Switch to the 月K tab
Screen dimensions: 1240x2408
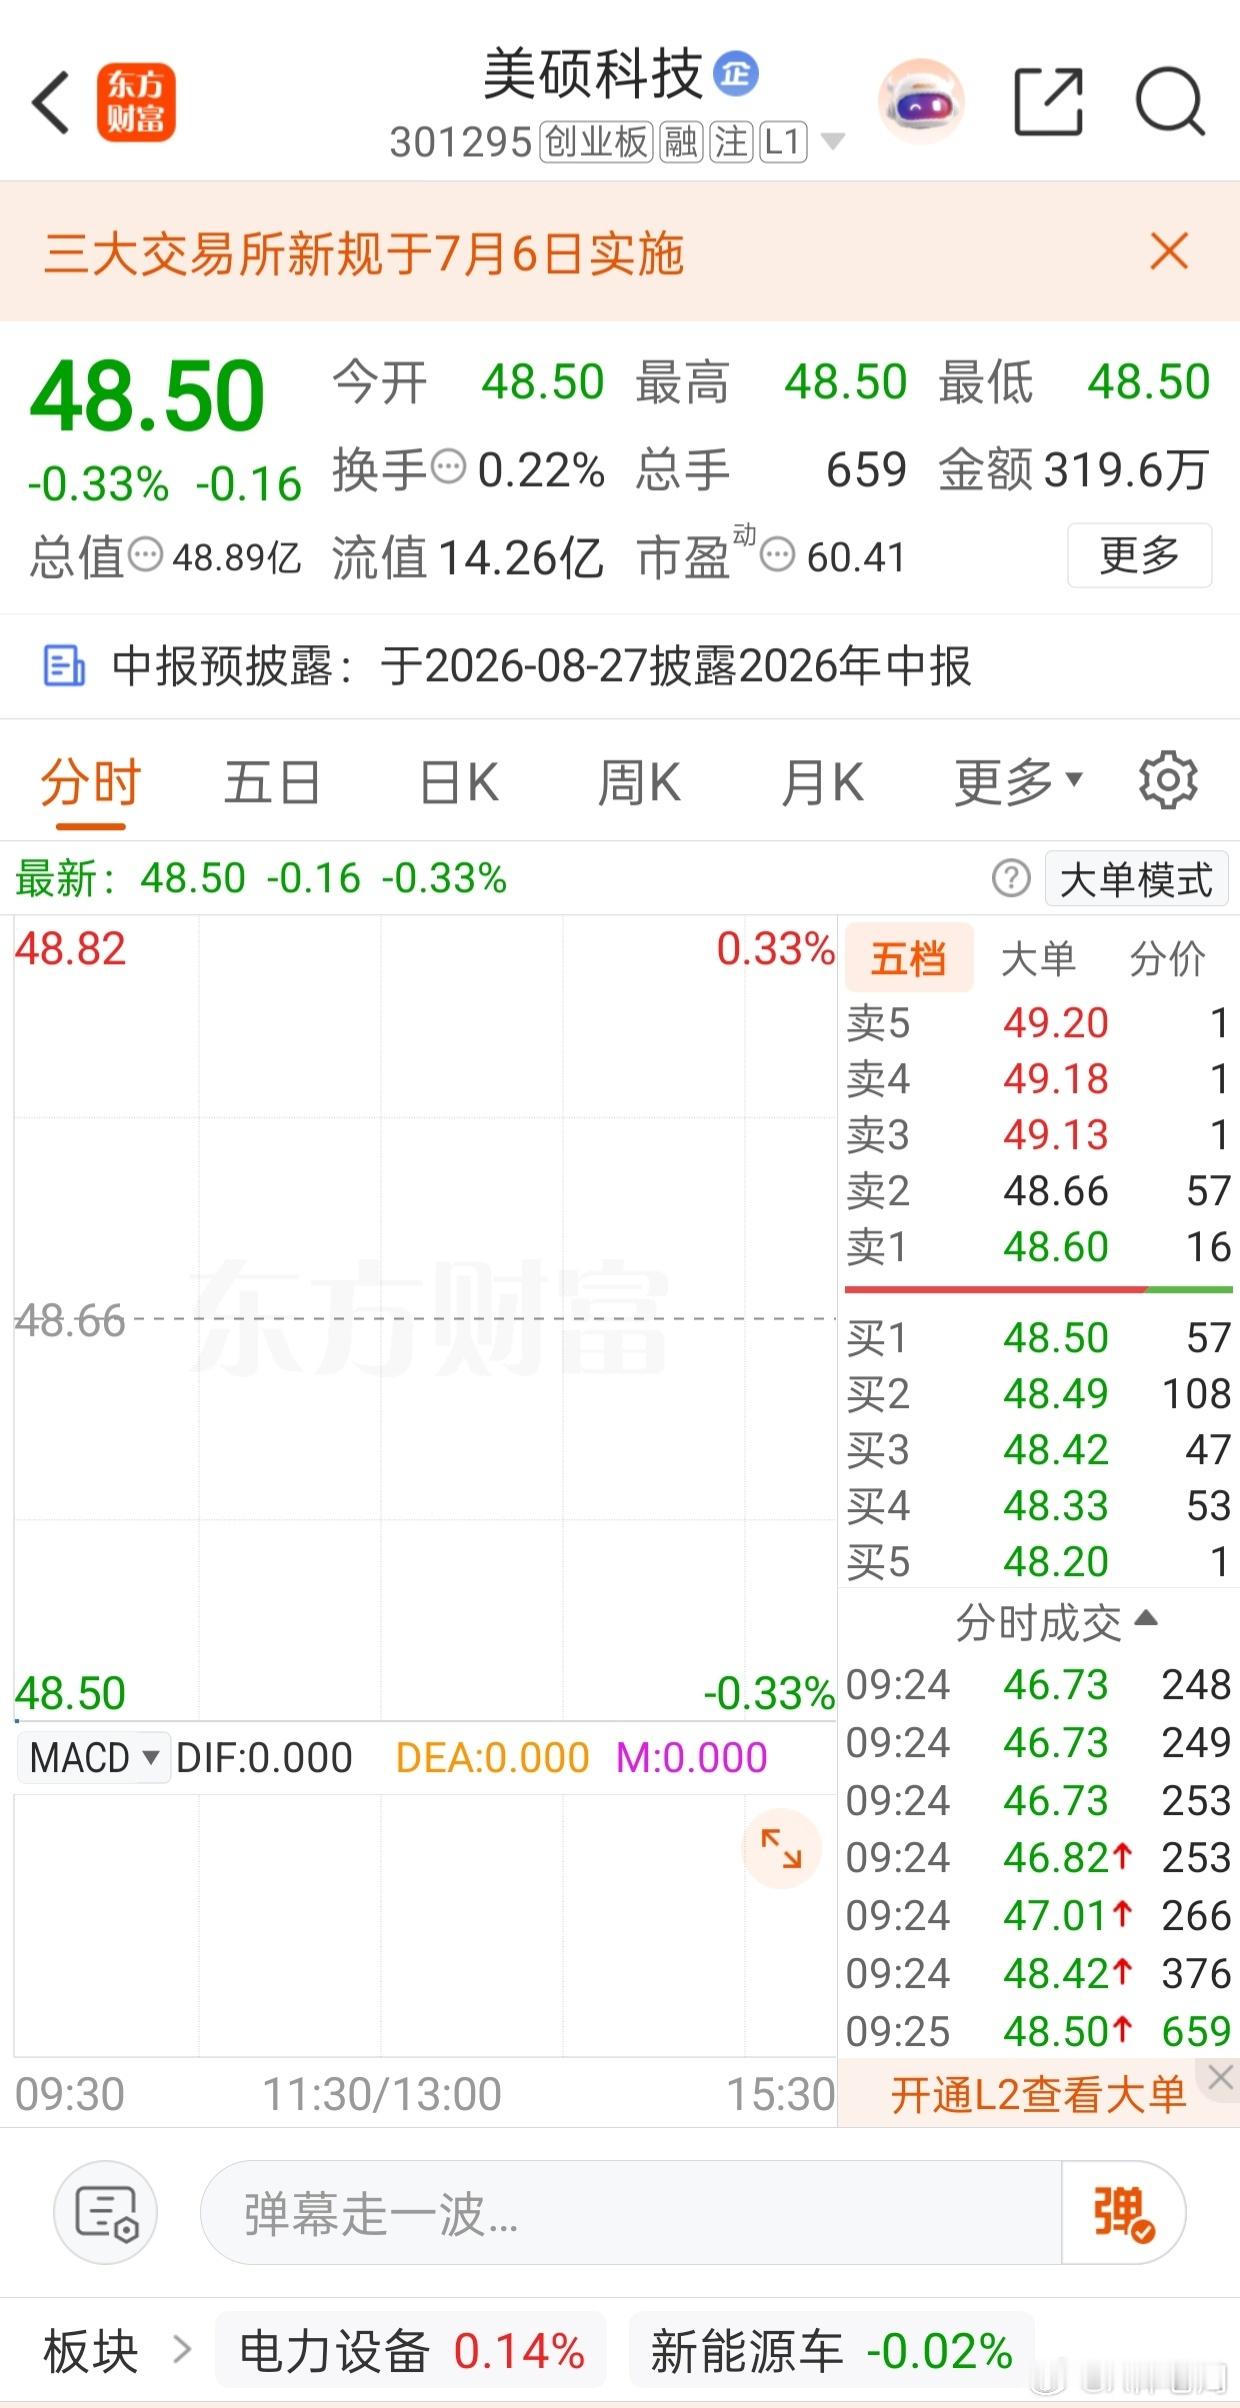click(823, 782)
